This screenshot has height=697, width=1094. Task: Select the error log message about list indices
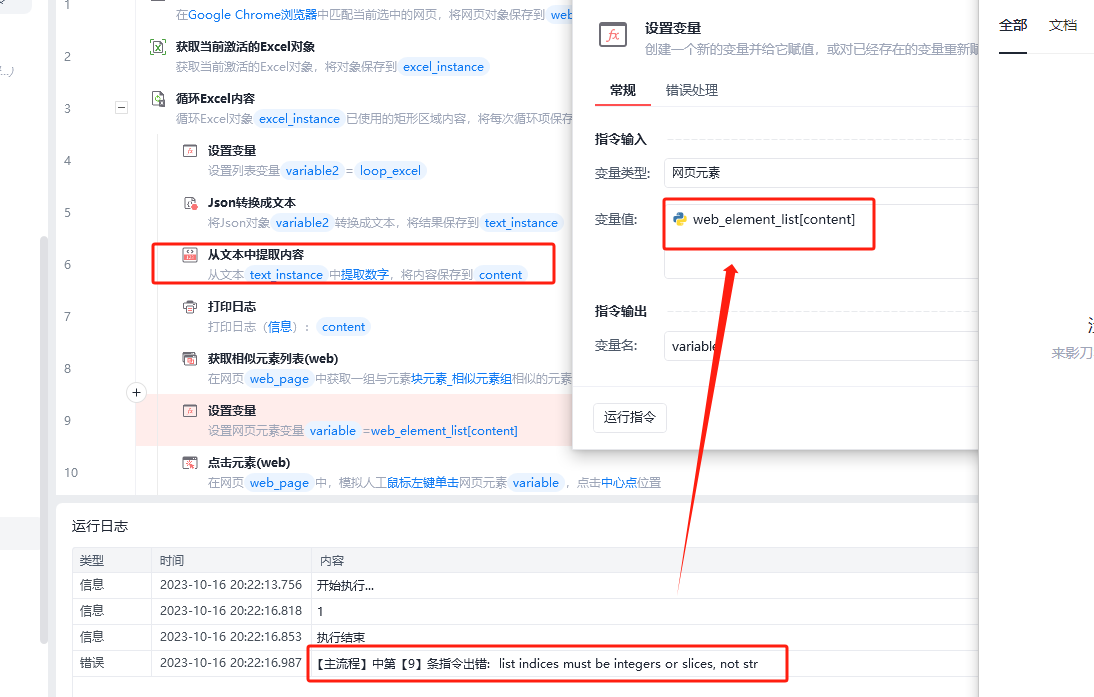coord(537,664)
